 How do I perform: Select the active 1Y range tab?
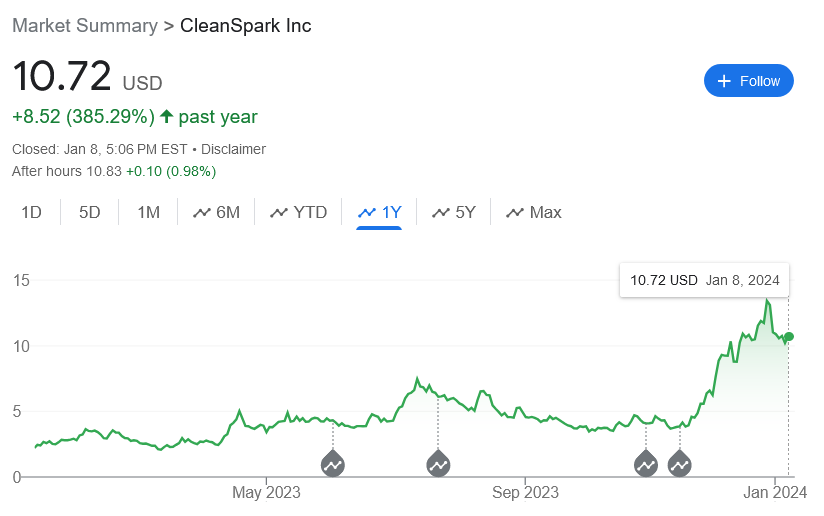pyautogui.click(x=379, y=213)
